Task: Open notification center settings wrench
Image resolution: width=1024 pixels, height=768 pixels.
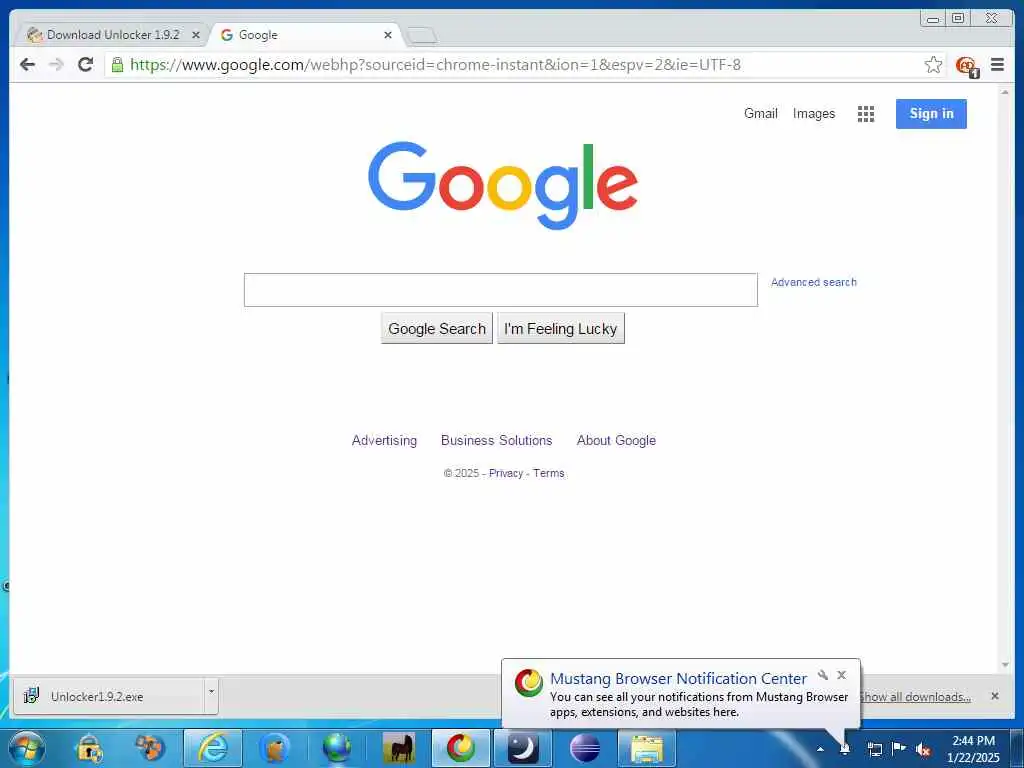Action: pyautogui.click(x=823, y=675)
